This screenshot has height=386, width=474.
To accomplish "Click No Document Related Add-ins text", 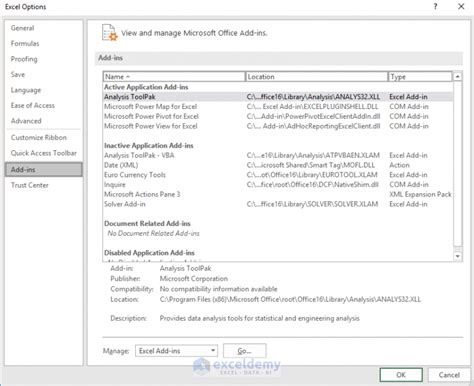I will point(153,233).
